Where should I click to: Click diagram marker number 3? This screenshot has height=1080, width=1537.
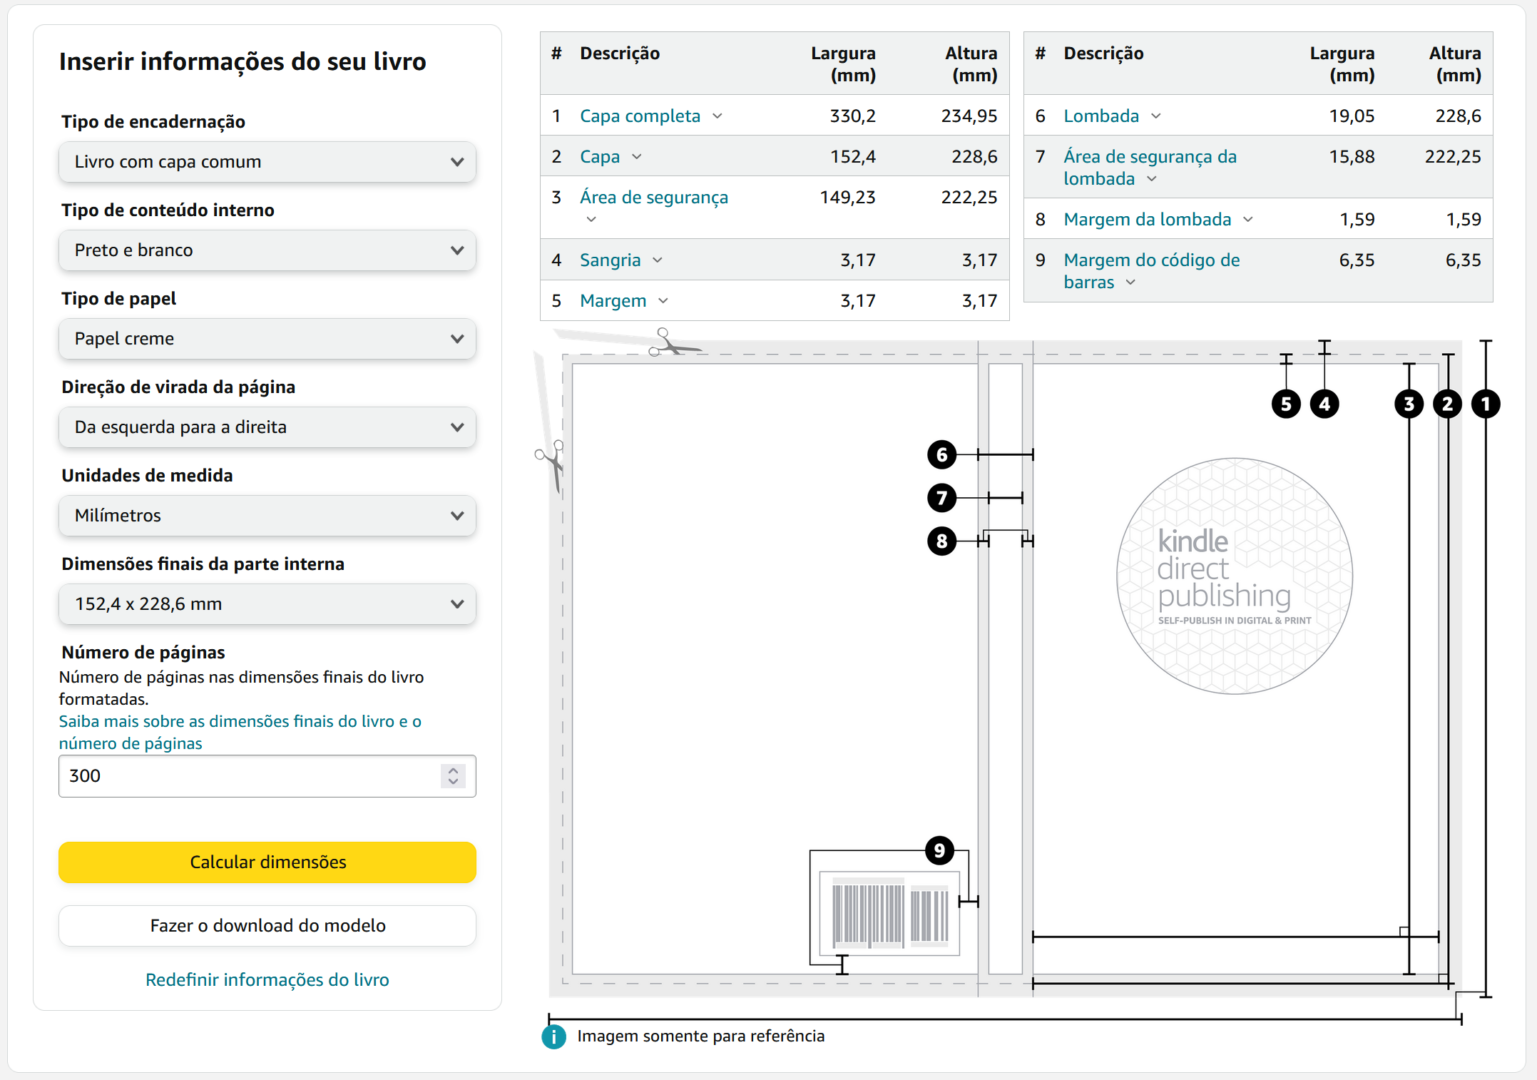(x=1409, y=404)
